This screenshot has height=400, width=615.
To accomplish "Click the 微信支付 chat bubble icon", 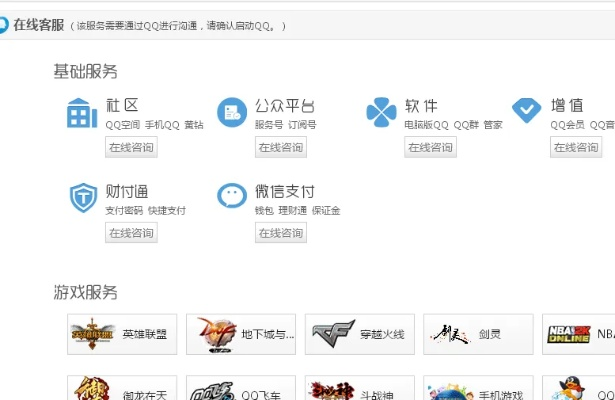I will 232,195.
